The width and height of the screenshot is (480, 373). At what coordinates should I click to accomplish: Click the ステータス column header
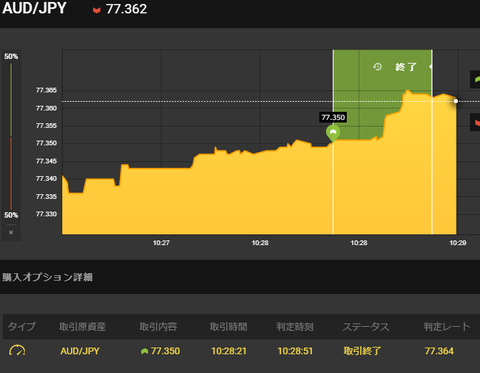tap(366, 327)
